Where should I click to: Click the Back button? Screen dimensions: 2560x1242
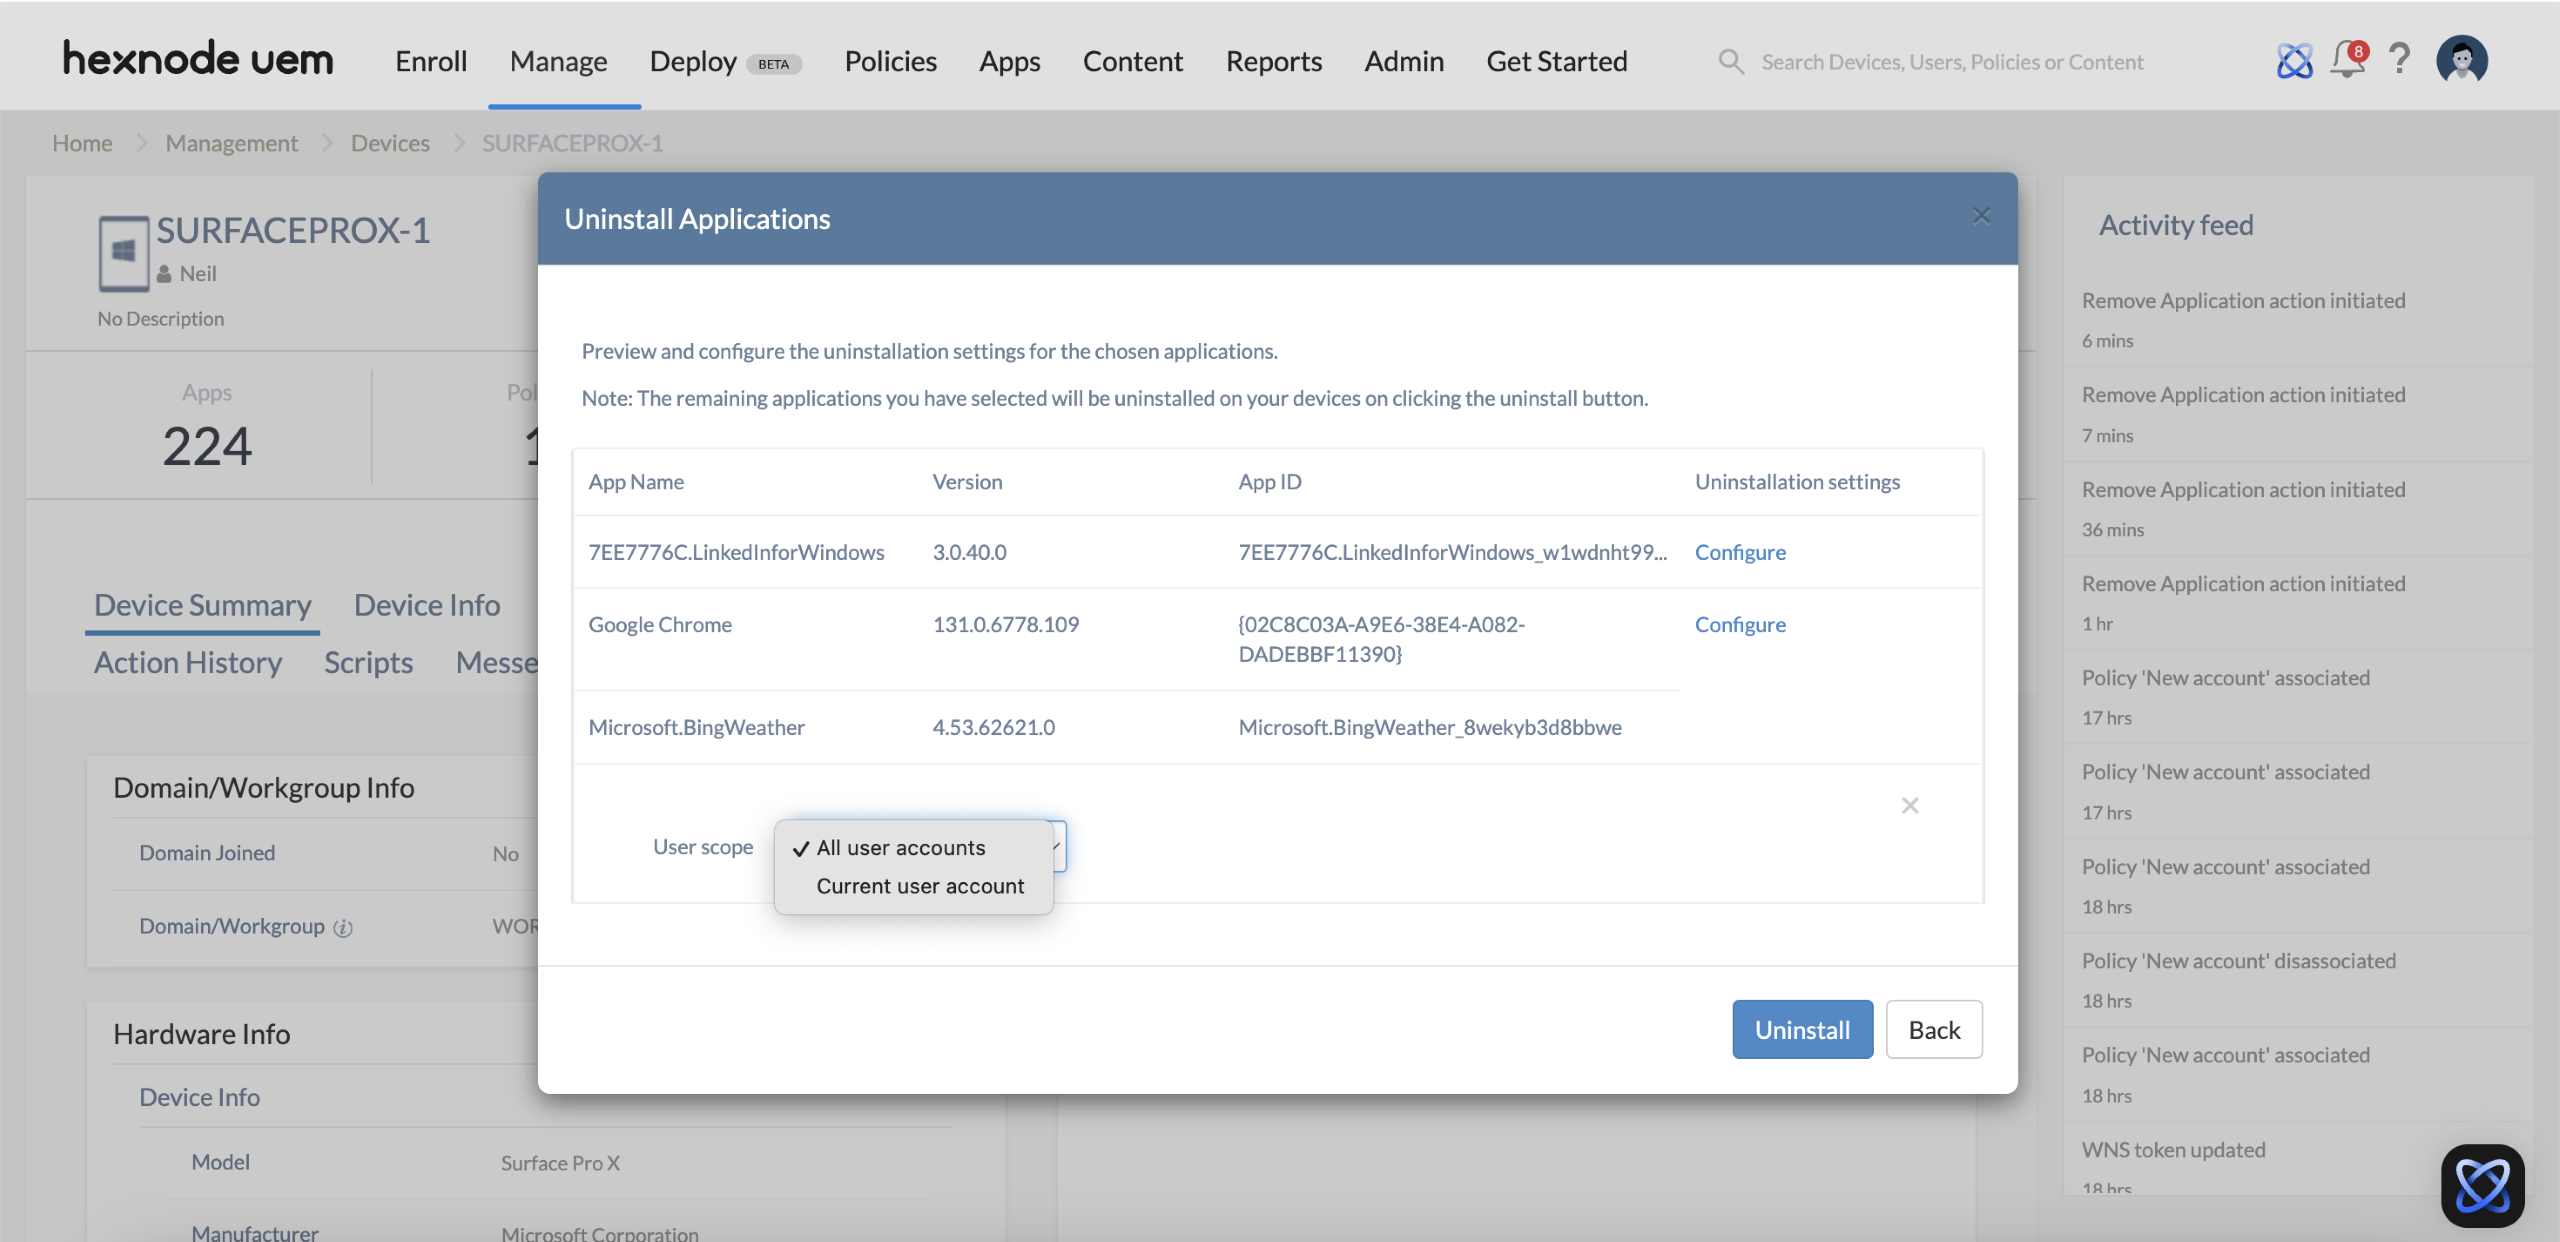[x=1934, y=1029]
